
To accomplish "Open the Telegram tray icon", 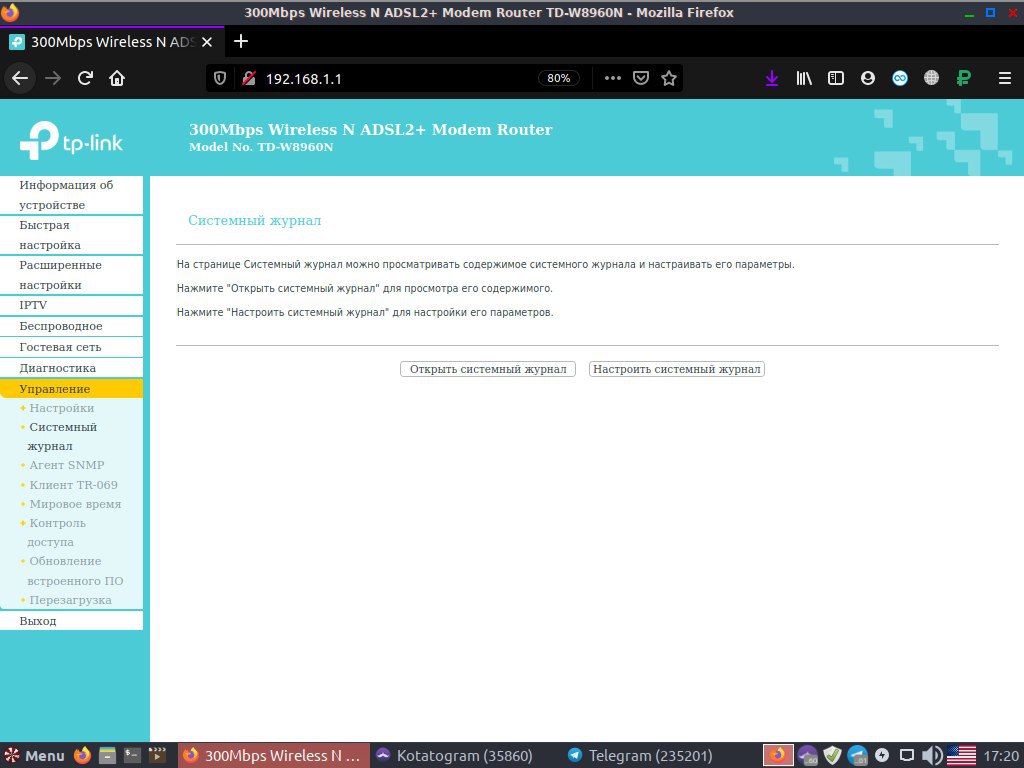I will click(x=857, y=756).
